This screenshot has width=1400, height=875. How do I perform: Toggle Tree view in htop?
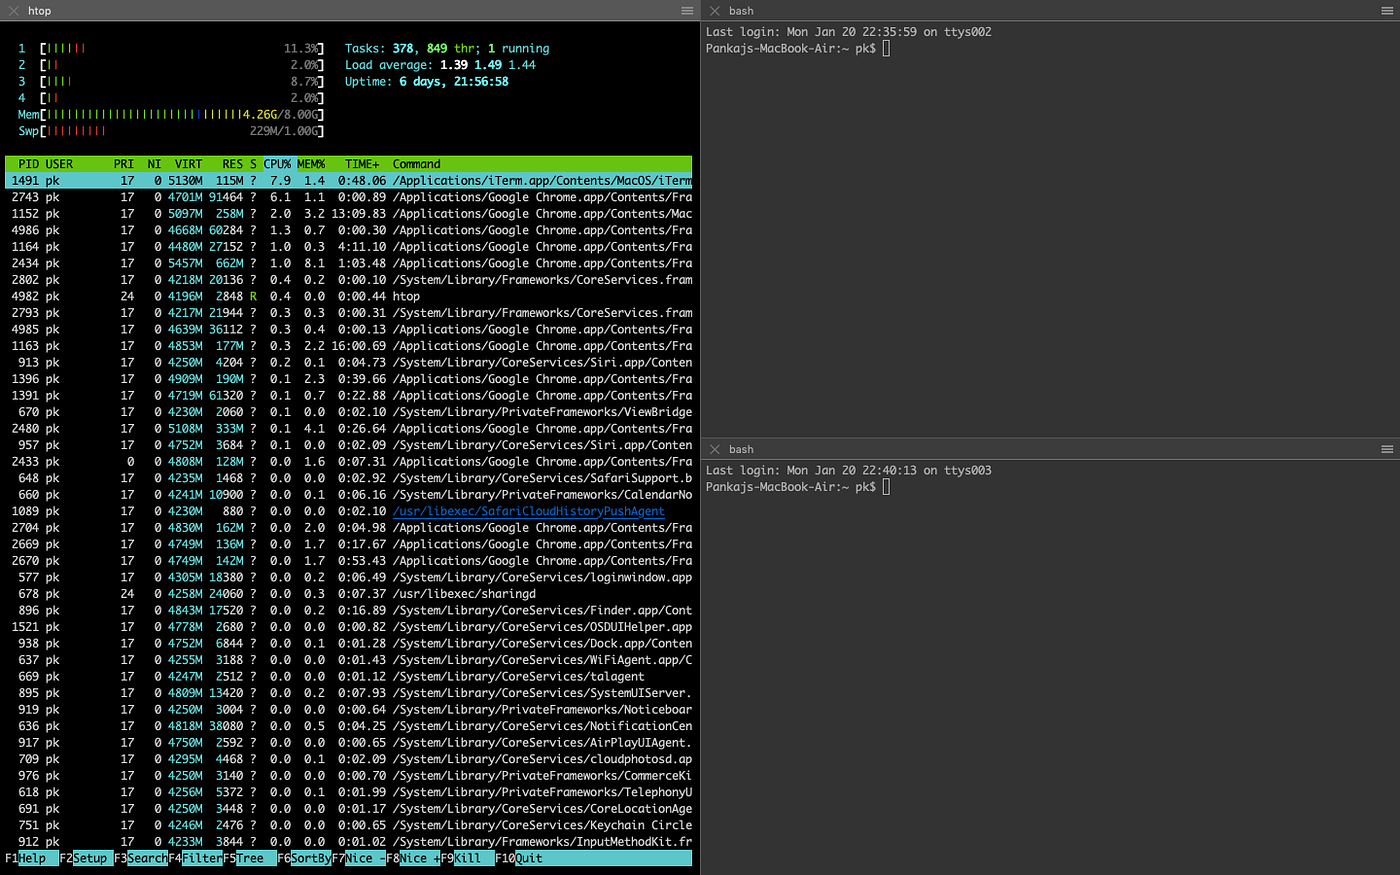click(x=252, y=857)
